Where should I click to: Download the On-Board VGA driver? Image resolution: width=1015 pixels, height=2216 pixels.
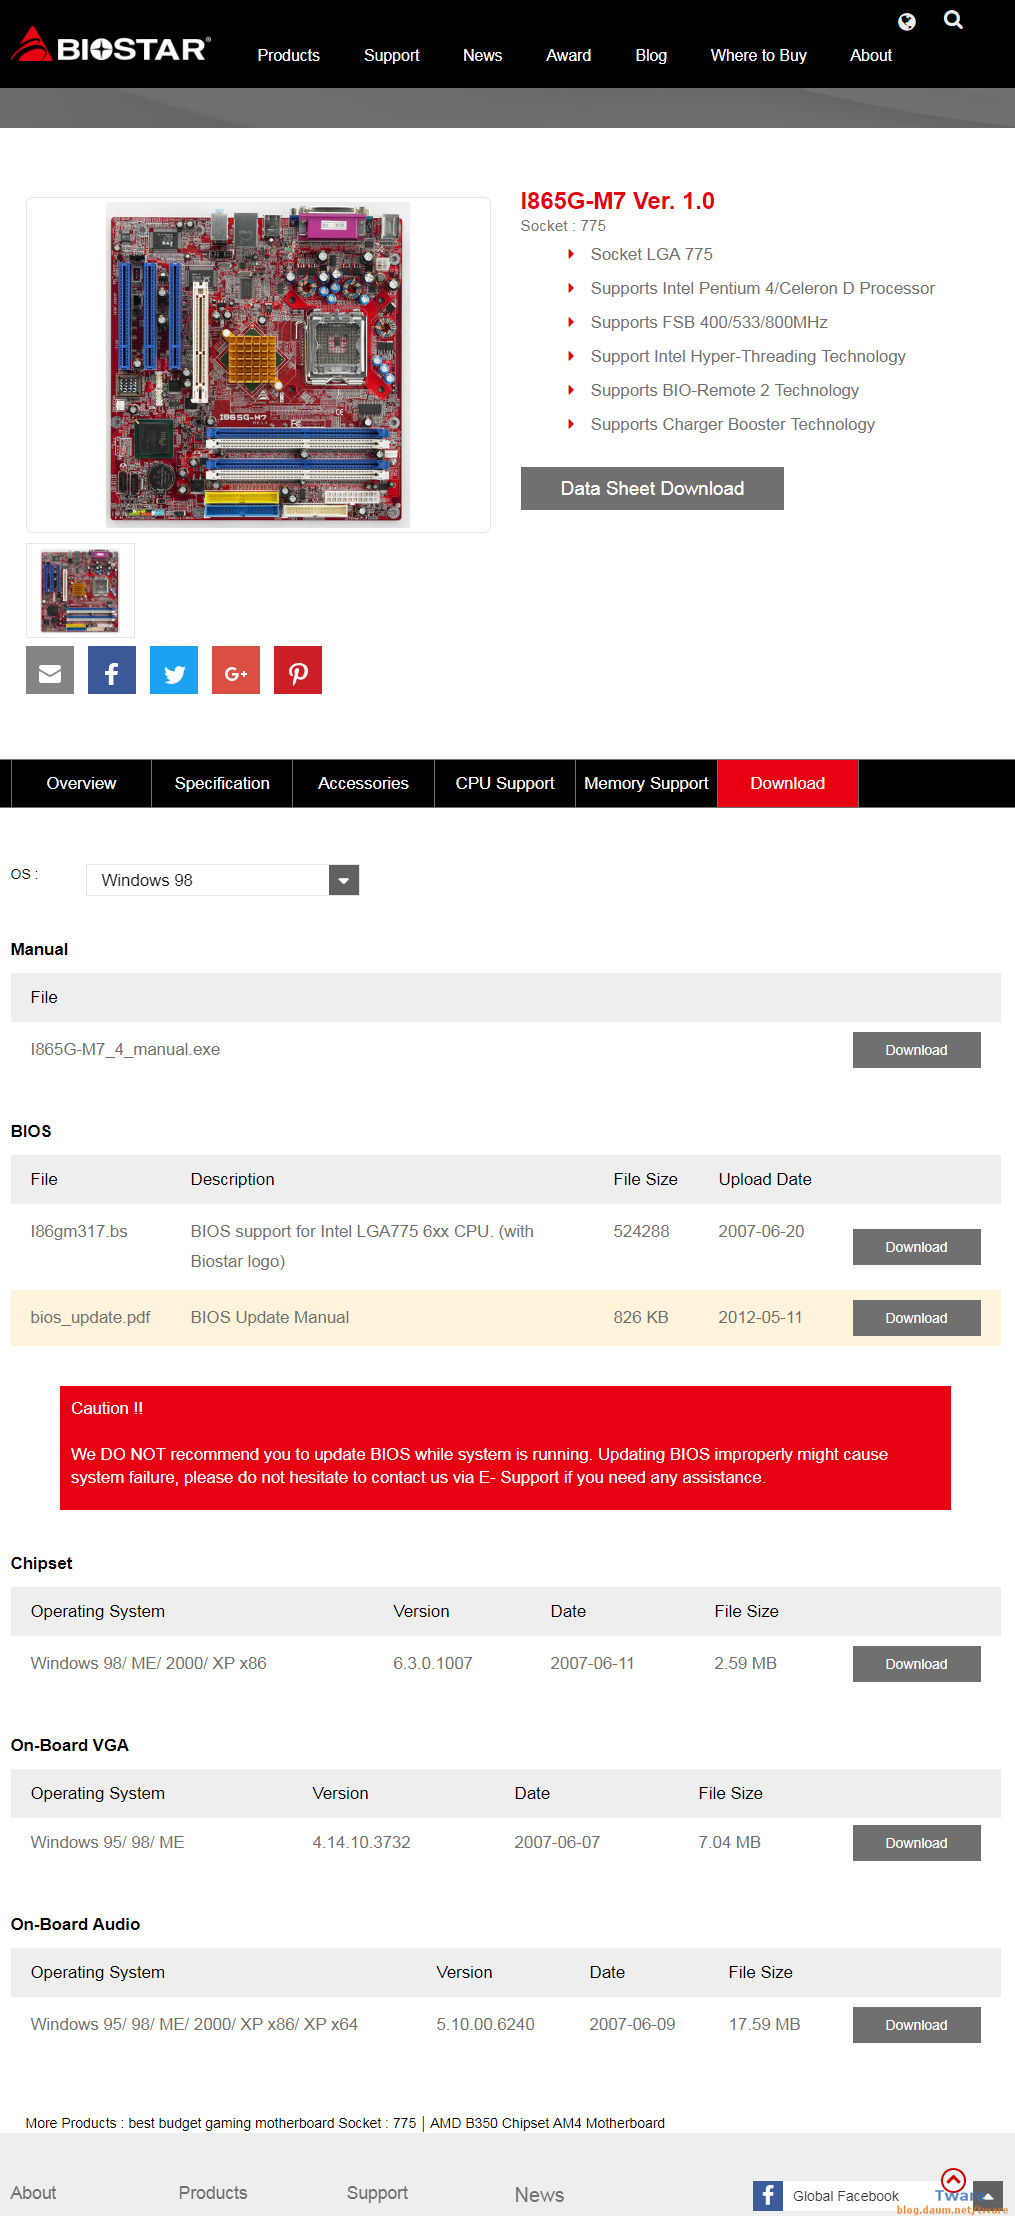tap(916, 1843)
